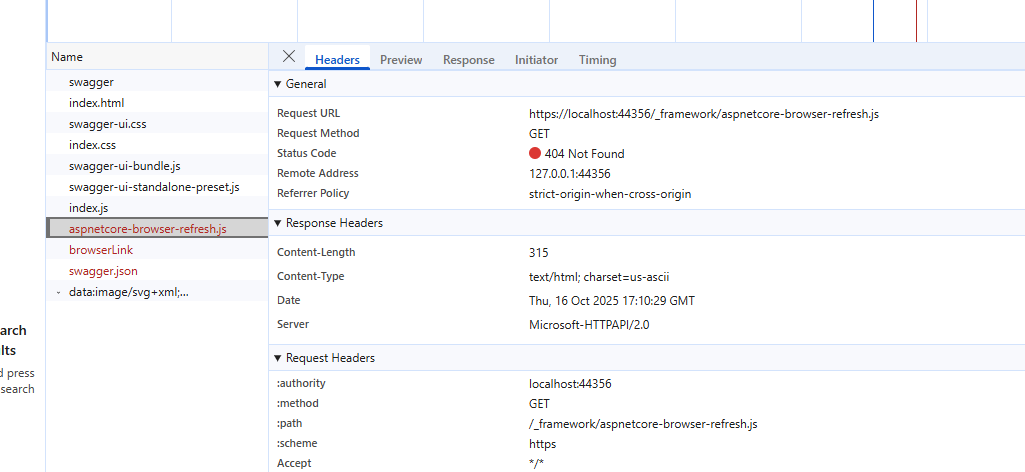Open the Timing tab
The image size is (1025, 472).
[x=597, y=60]
